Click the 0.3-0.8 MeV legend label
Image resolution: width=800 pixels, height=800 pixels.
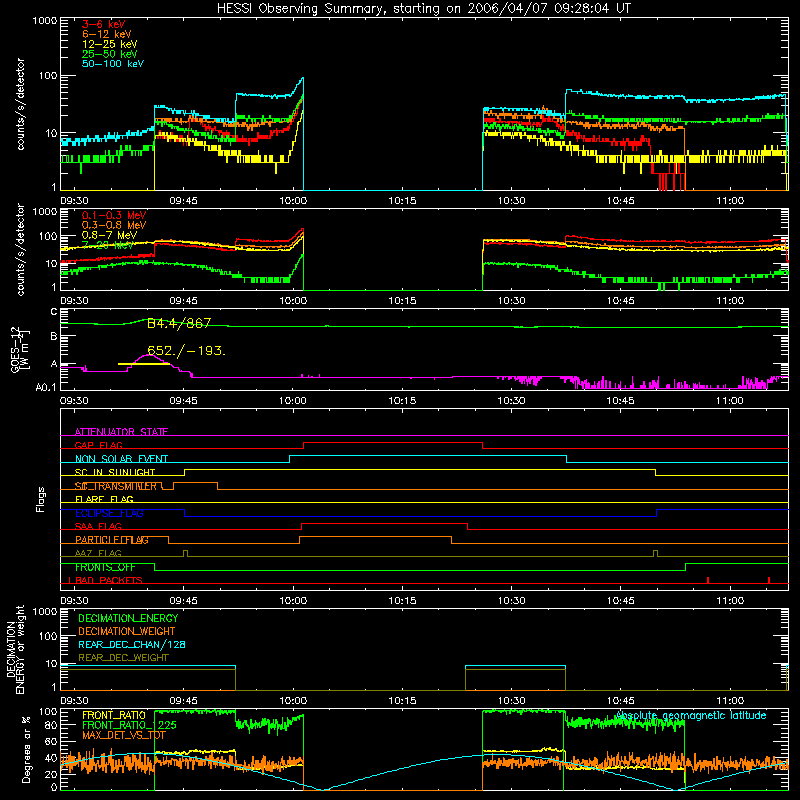114,225
